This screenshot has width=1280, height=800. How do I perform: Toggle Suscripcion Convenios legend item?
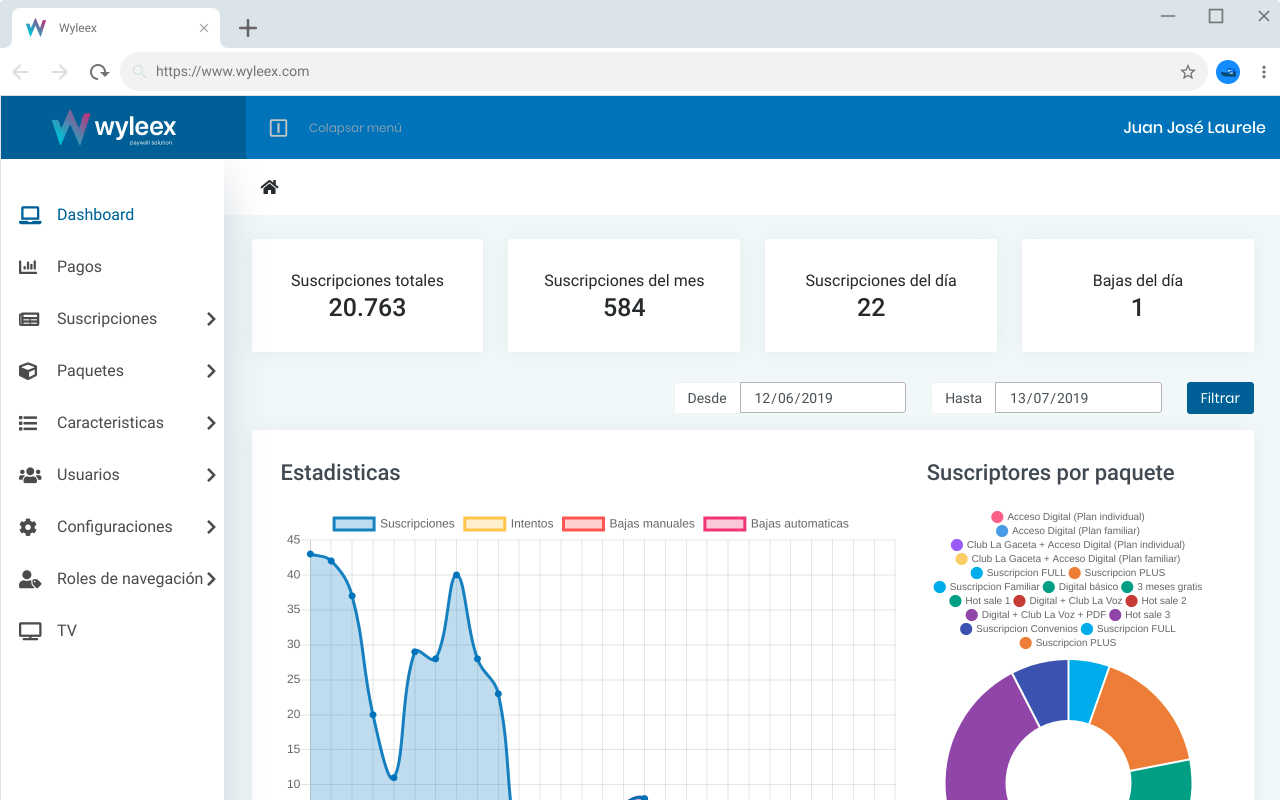[x=1019, y=629]
